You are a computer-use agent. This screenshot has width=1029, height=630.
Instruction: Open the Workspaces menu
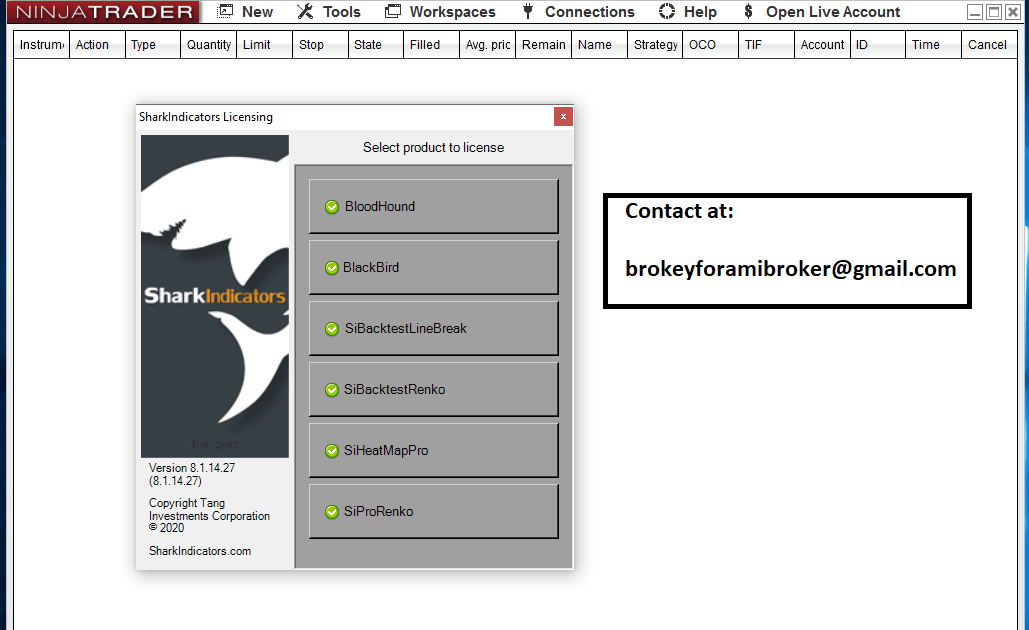(x=440, y=12)
